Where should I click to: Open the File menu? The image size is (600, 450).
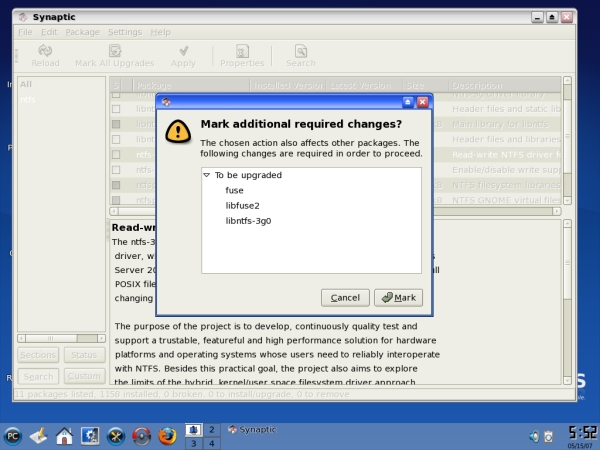(25, 32)
